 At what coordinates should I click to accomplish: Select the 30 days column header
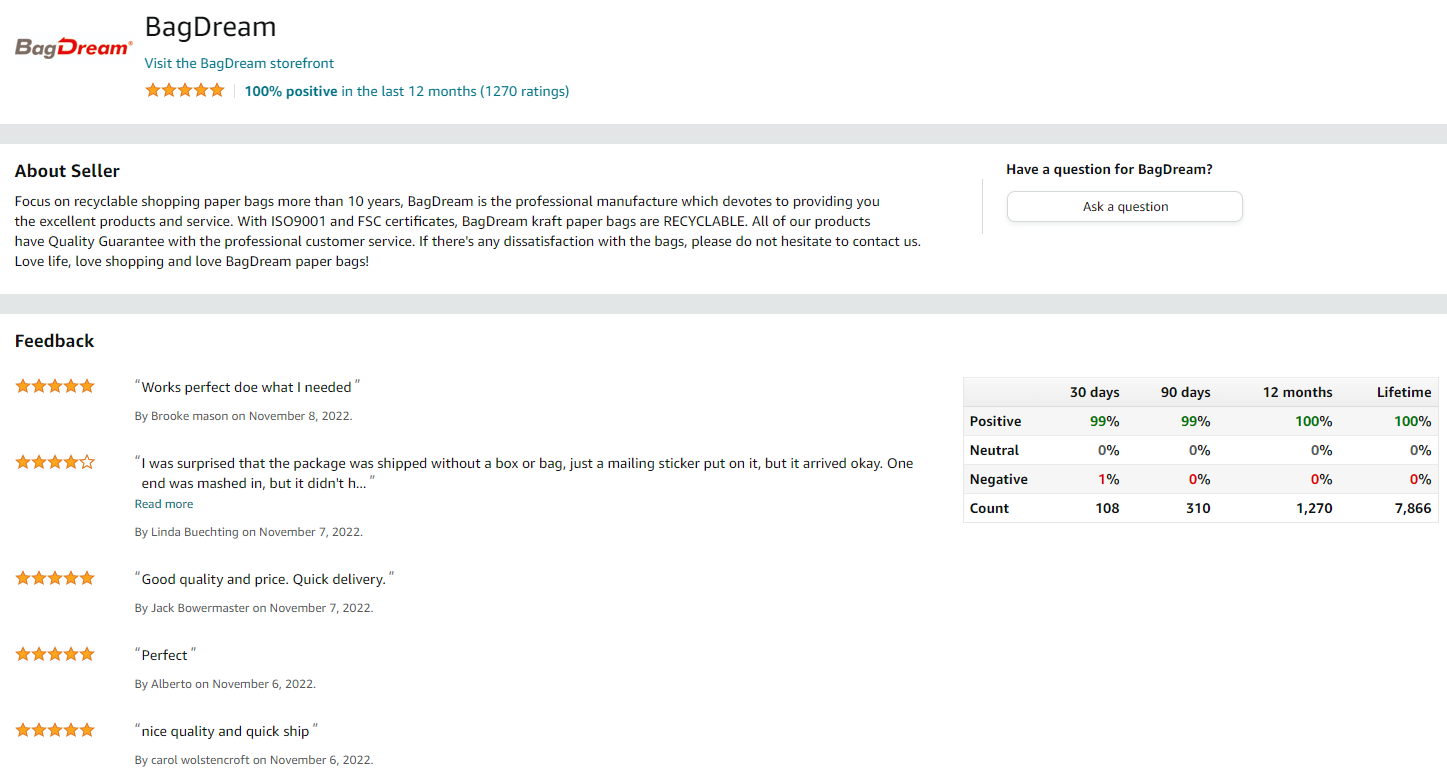coord(1094,392)
